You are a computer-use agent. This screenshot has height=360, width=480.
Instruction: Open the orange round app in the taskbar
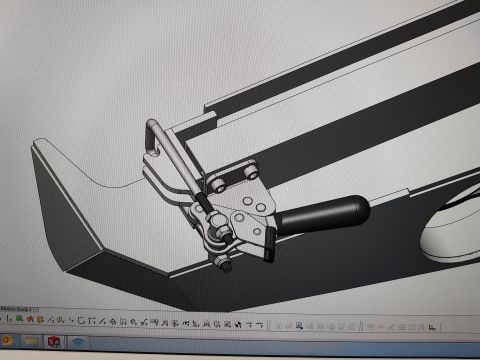[x=7, y=341]
